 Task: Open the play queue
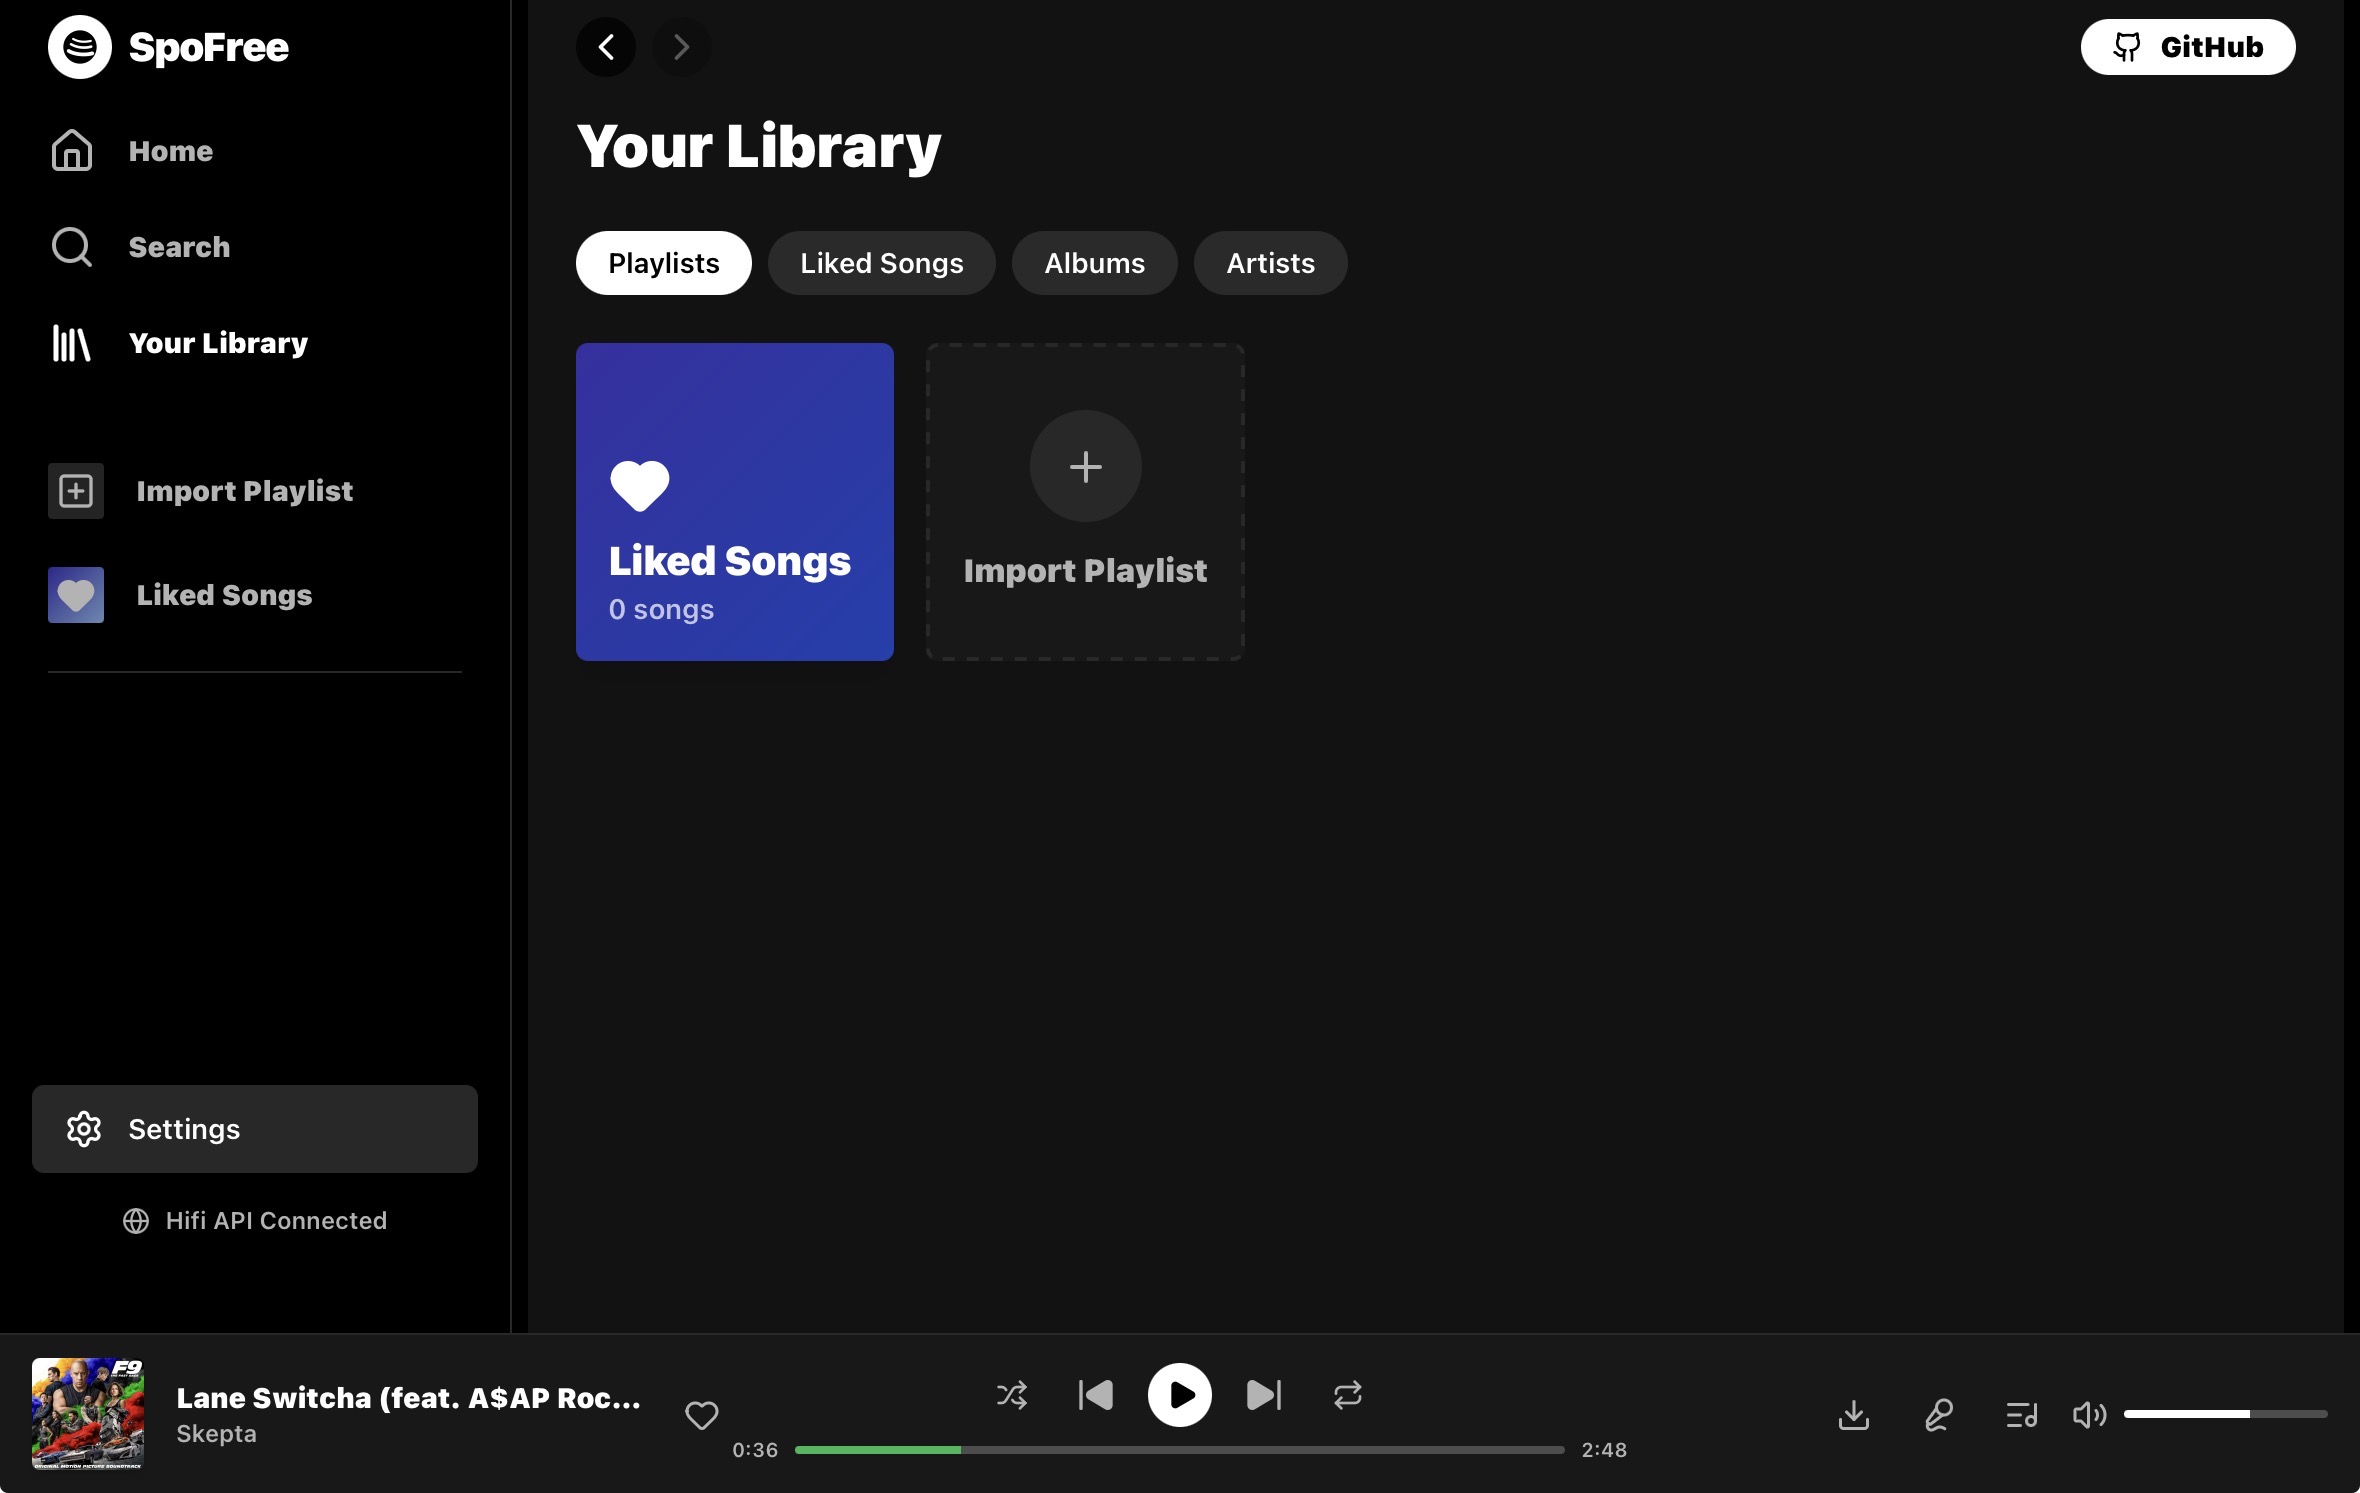(2021, 1415)
